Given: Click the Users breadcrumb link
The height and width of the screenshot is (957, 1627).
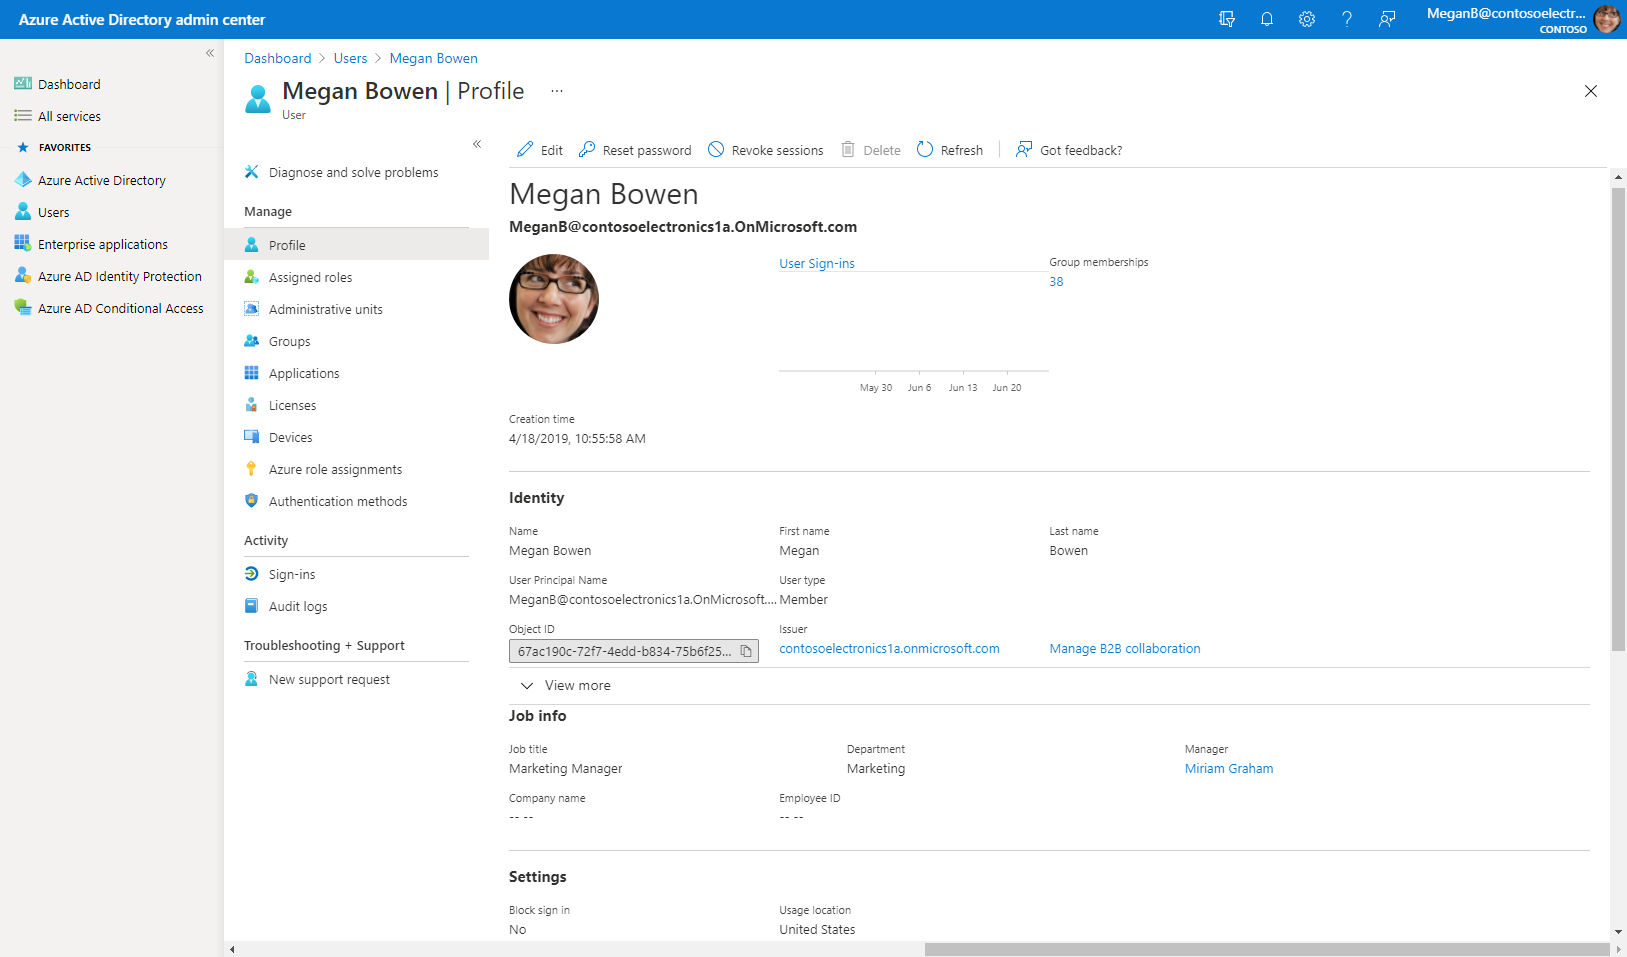Looking at the screenshot, I should (x=350, y=59).
